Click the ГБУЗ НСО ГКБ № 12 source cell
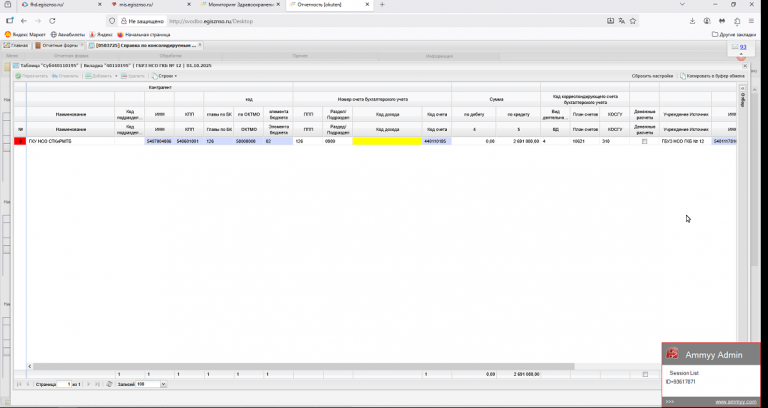 (685, 141)
